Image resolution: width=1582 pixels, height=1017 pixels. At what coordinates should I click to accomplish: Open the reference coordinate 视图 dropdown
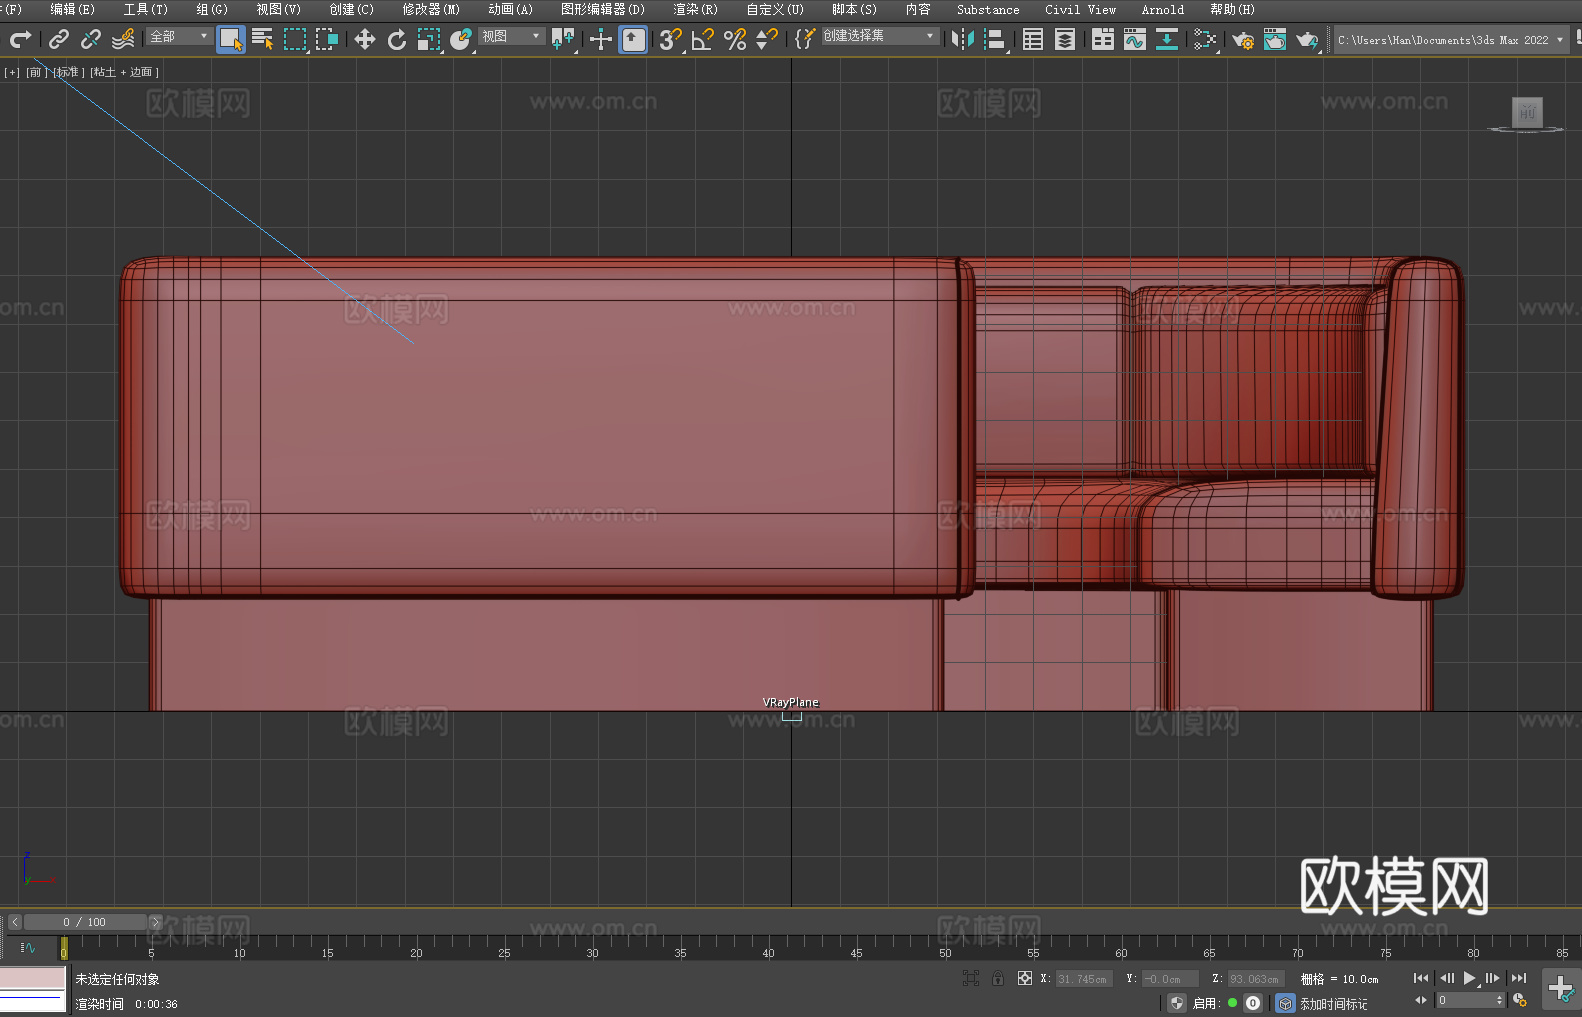tap(511, 36)
